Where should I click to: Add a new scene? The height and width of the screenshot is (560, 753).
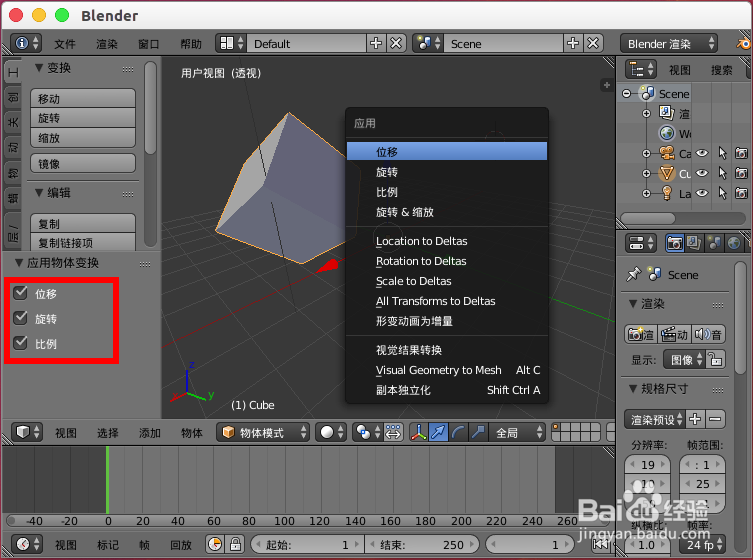point(573,43)
